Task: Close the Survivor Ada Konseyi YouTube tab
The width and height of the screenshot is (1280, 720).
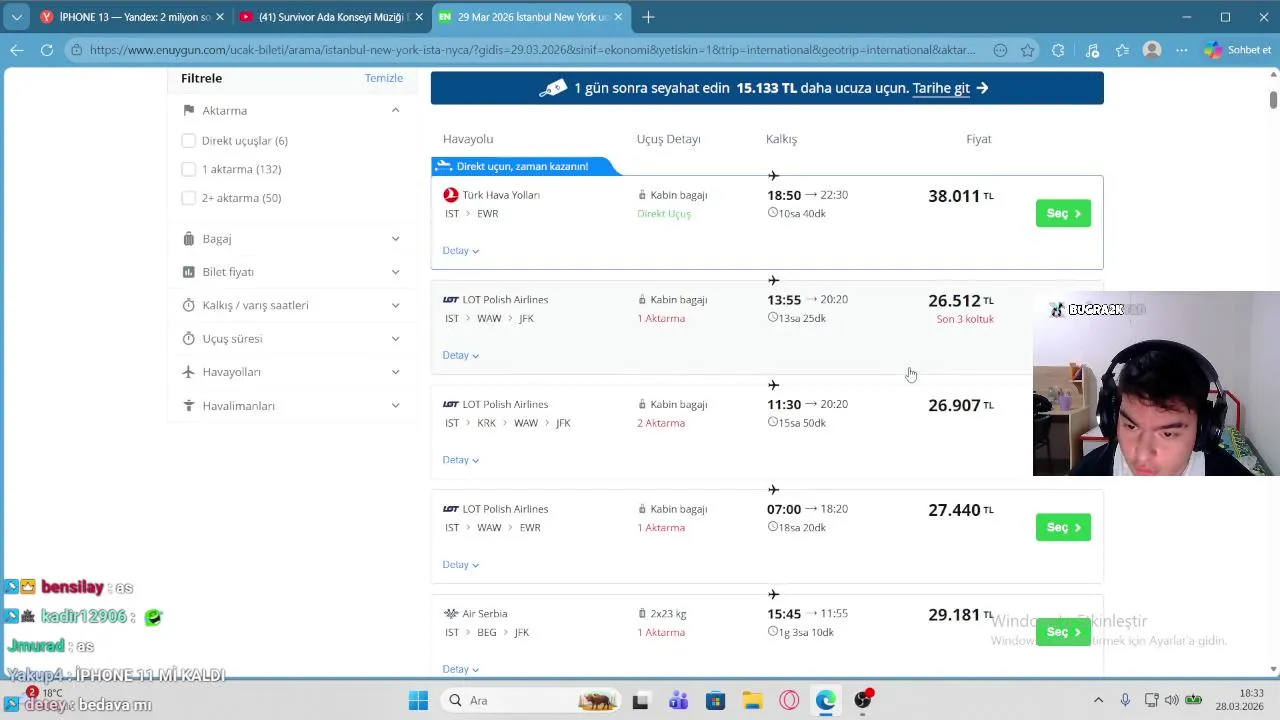Action: (x=419, y=17)
